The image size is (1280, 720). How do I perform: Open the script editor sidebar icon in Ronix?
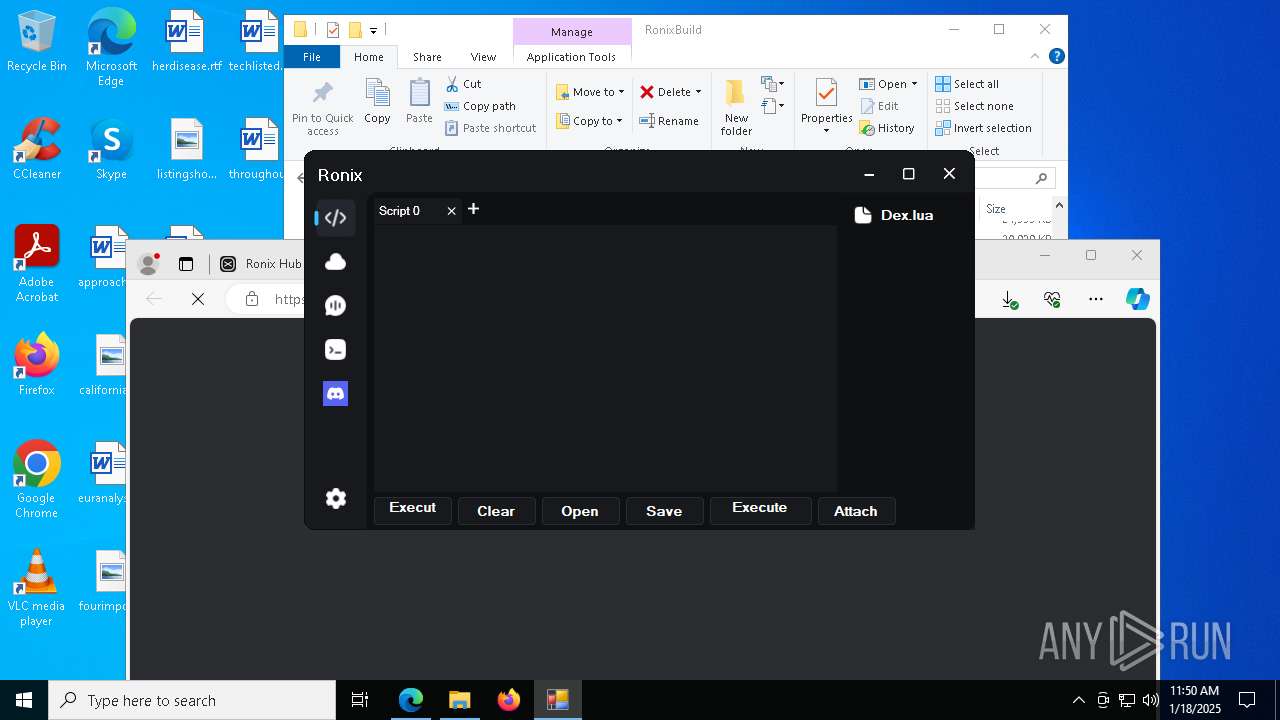tap(336, 218)
